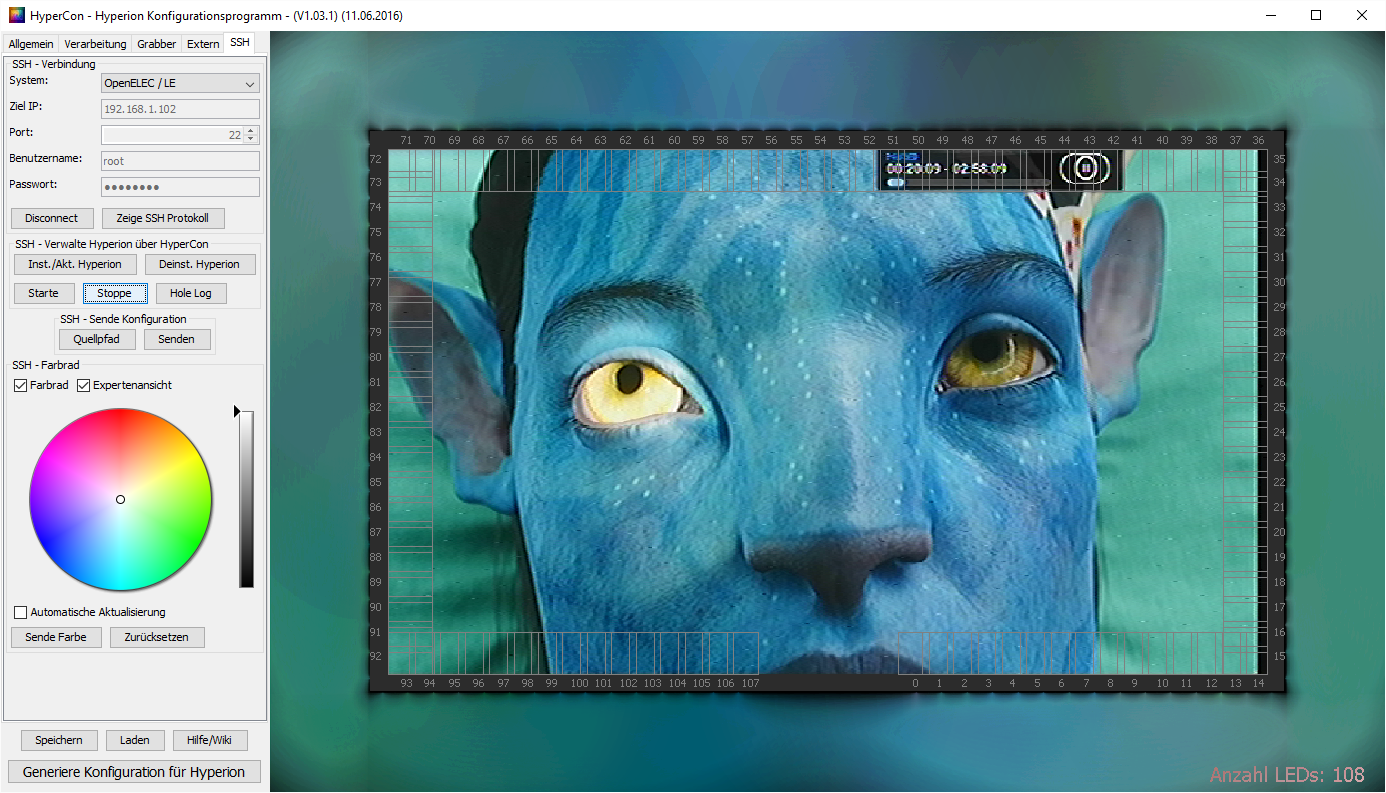Viewport: 1386px width, 793px height.
Task: Click the pause icon in video overlay
Action: (x=1087, y=168)
